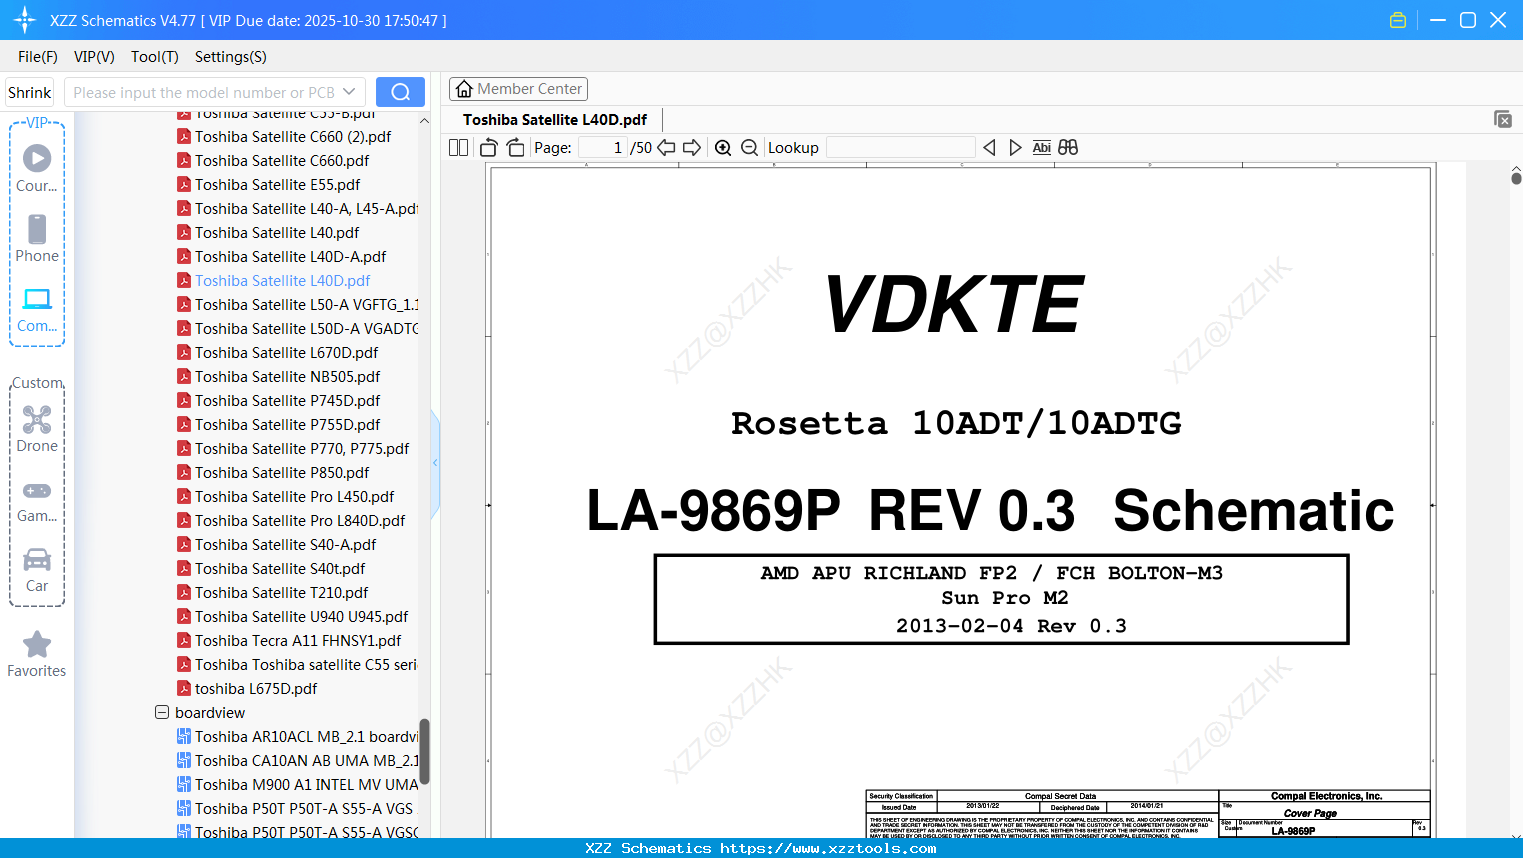Image resolution: width=1523 pixels, height=858 pixels.
Task: Open Toshiba Satellite NB505.pdf
Action: click(287, 377)
